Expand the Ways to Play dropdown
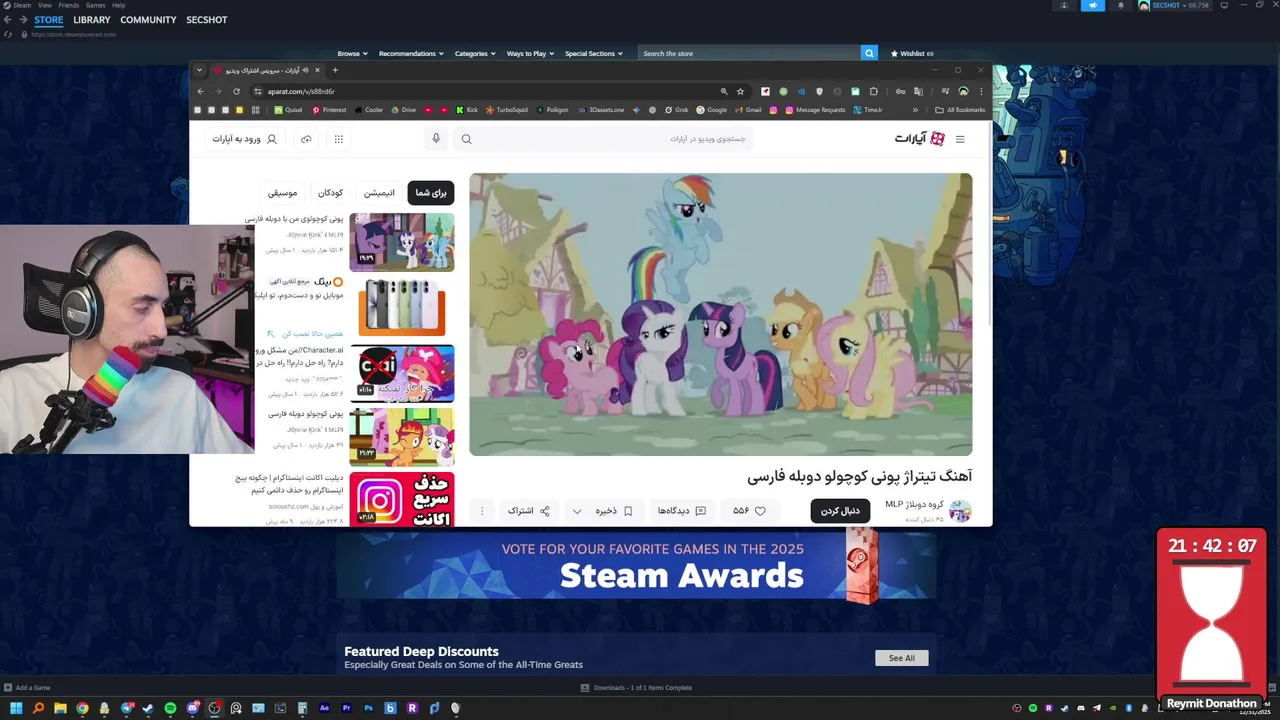Viewport: 1280px width, 720px height. click(530, 53)
